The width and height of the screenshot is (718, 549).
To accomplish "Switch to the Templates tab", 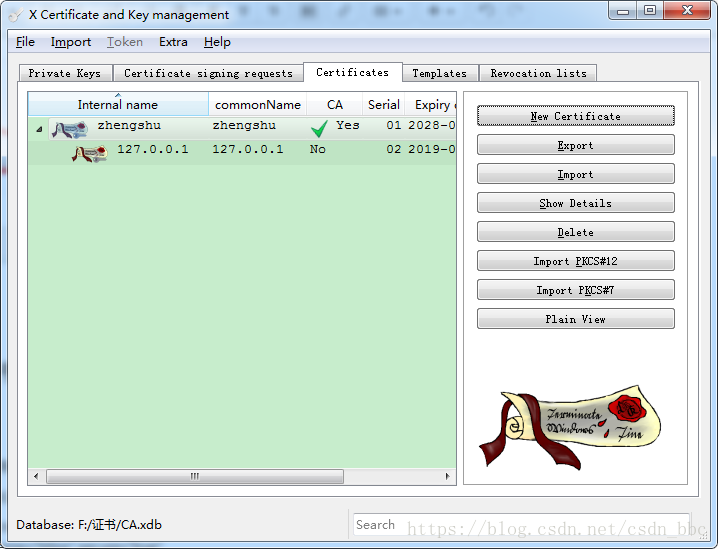I will tap(439, 73).
